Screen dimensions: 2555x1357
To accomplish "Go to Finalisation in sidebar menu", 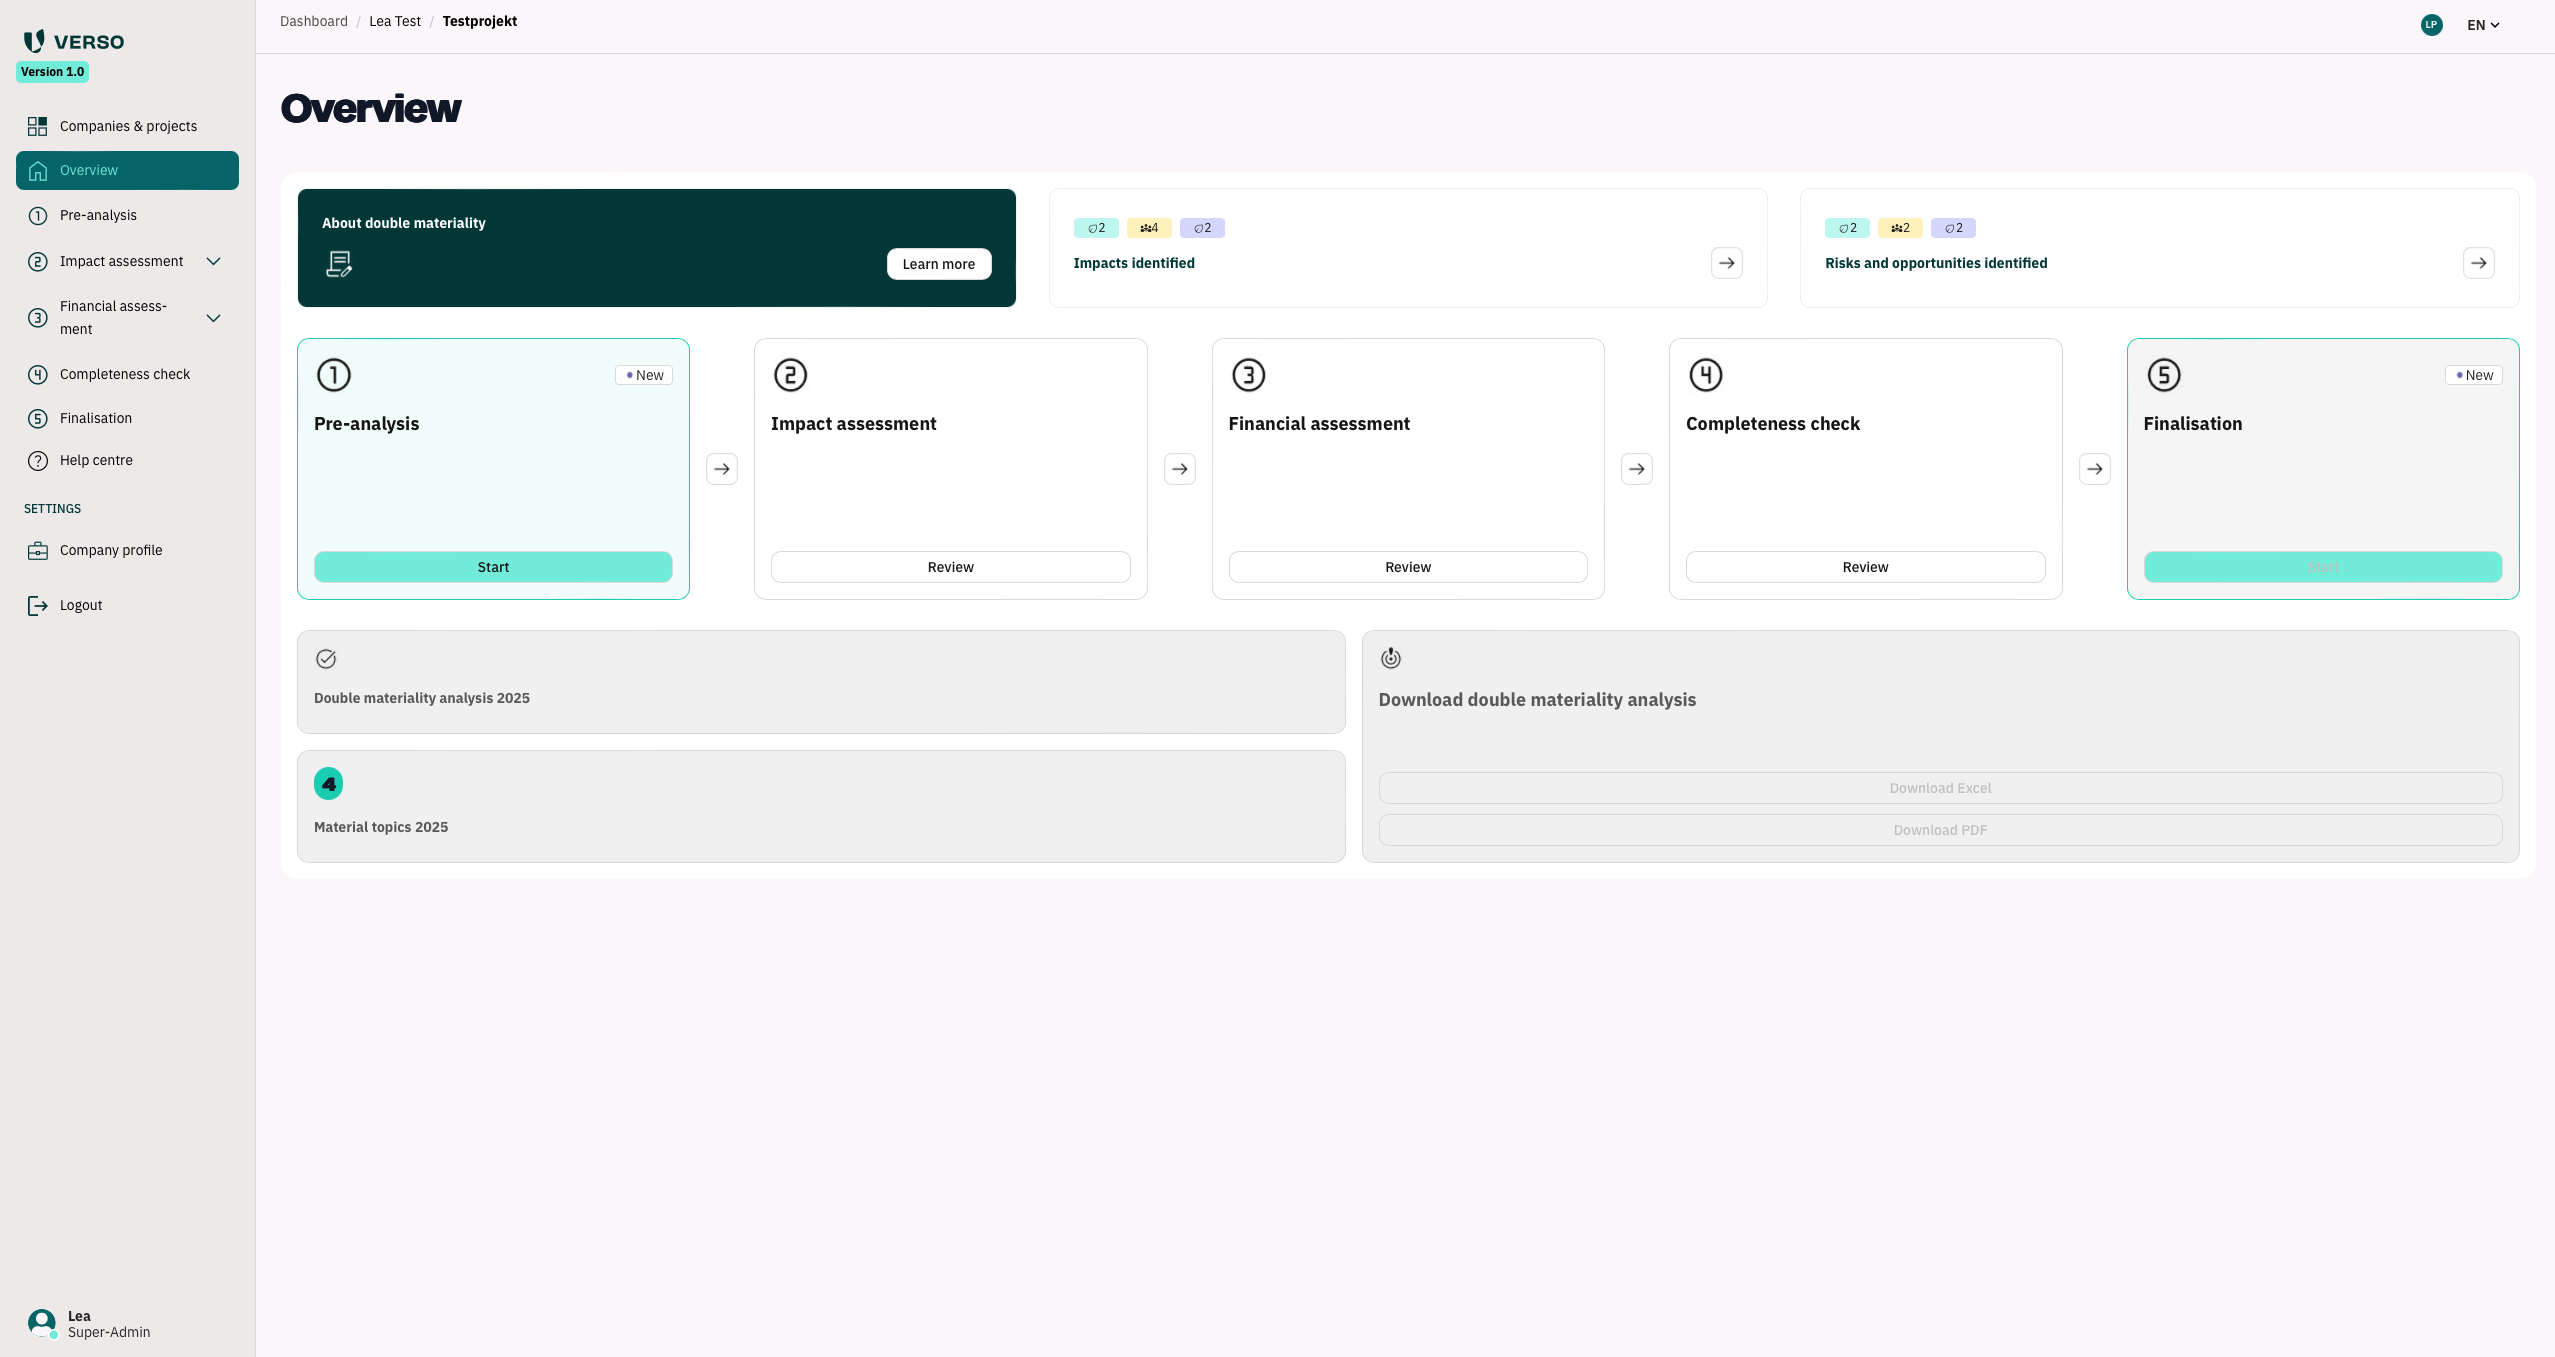I will 127,419.
